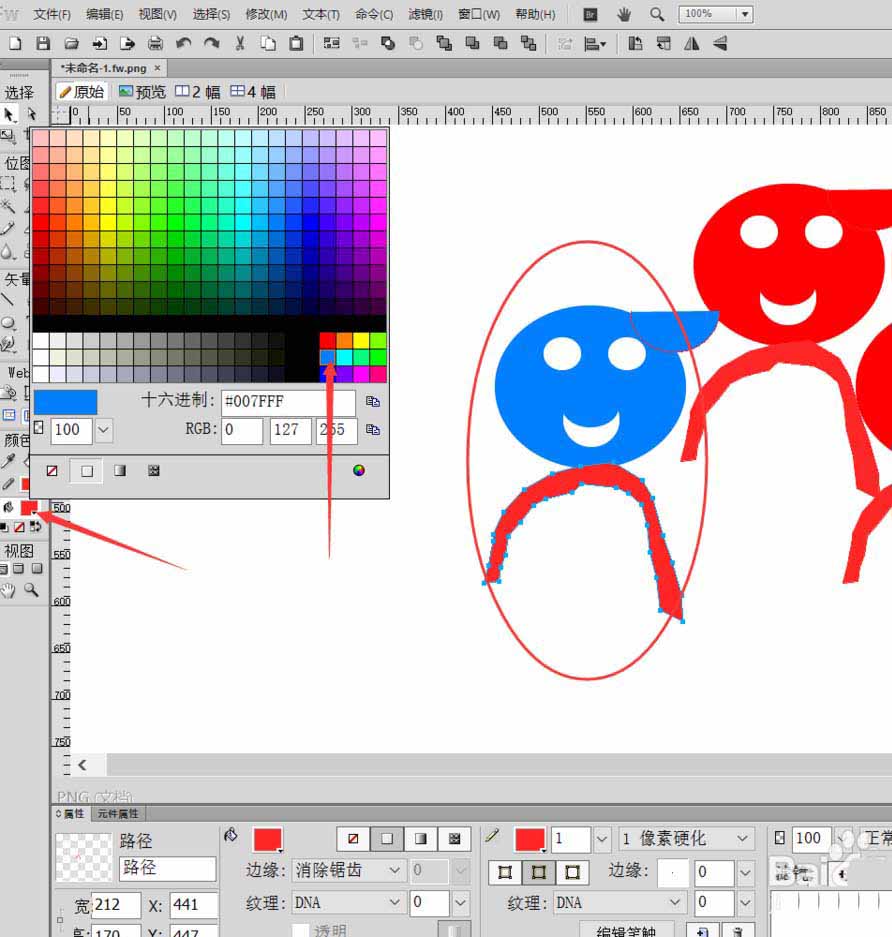Click the red fill color swatch in Tools panel
The width and height of the screenshot is (892, 937).
tap(29, 508)
